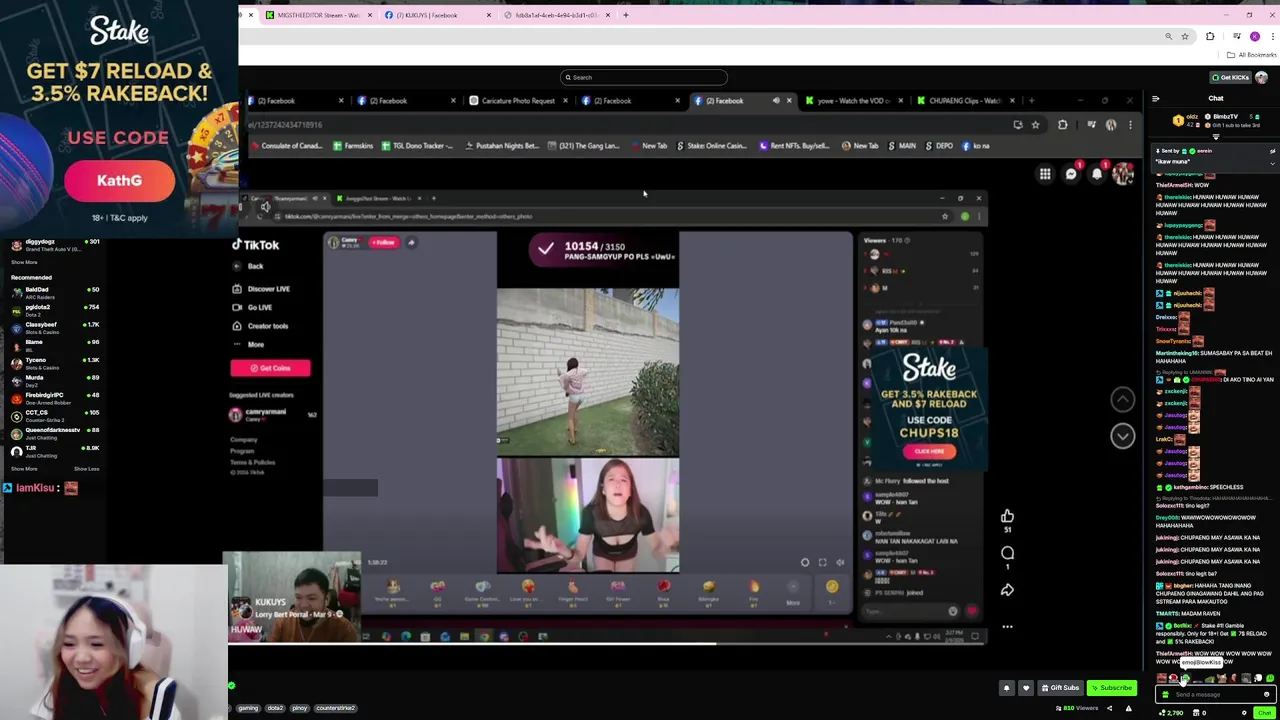Go to previous Facebook video with up arrow
This screenshot has height=720, width=1280.
(1122, 399)
